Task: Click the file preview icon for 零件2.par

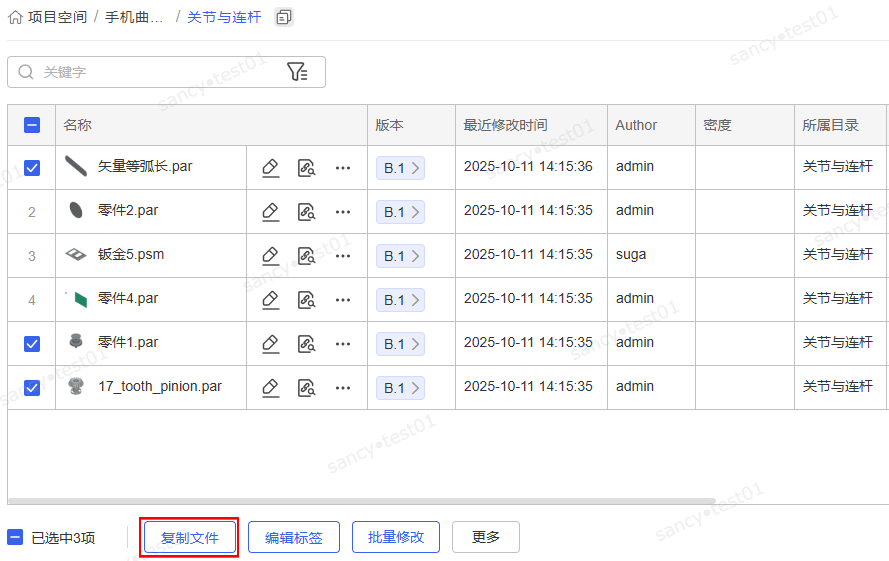Action: point(307,212)
